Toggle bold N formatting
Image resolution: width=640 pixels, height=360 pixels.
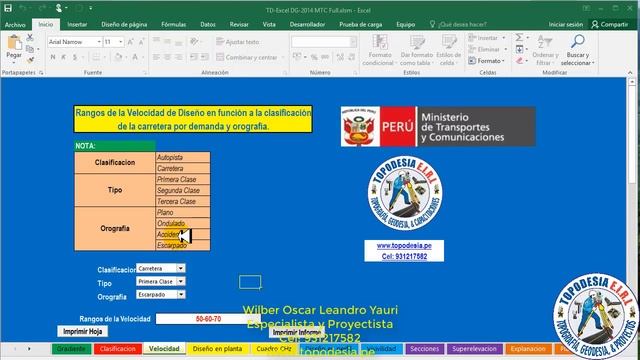tap(53, 57)
